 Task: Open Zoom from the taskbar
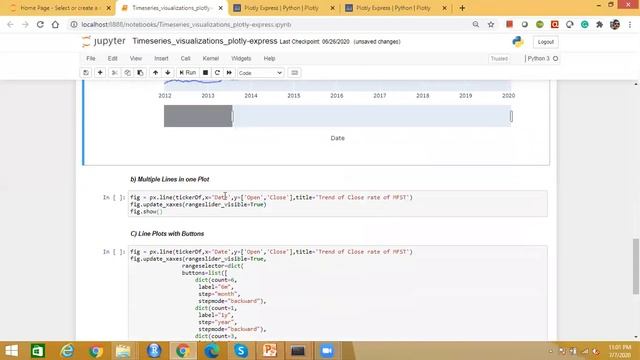(x=327, y=351)
